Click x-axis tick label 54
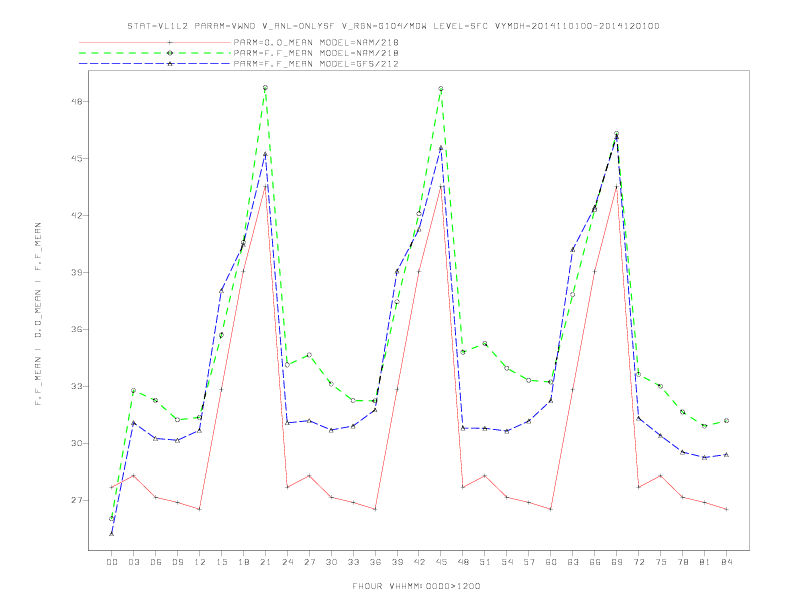This screenshot has height=612, width=792. [507, 562]
